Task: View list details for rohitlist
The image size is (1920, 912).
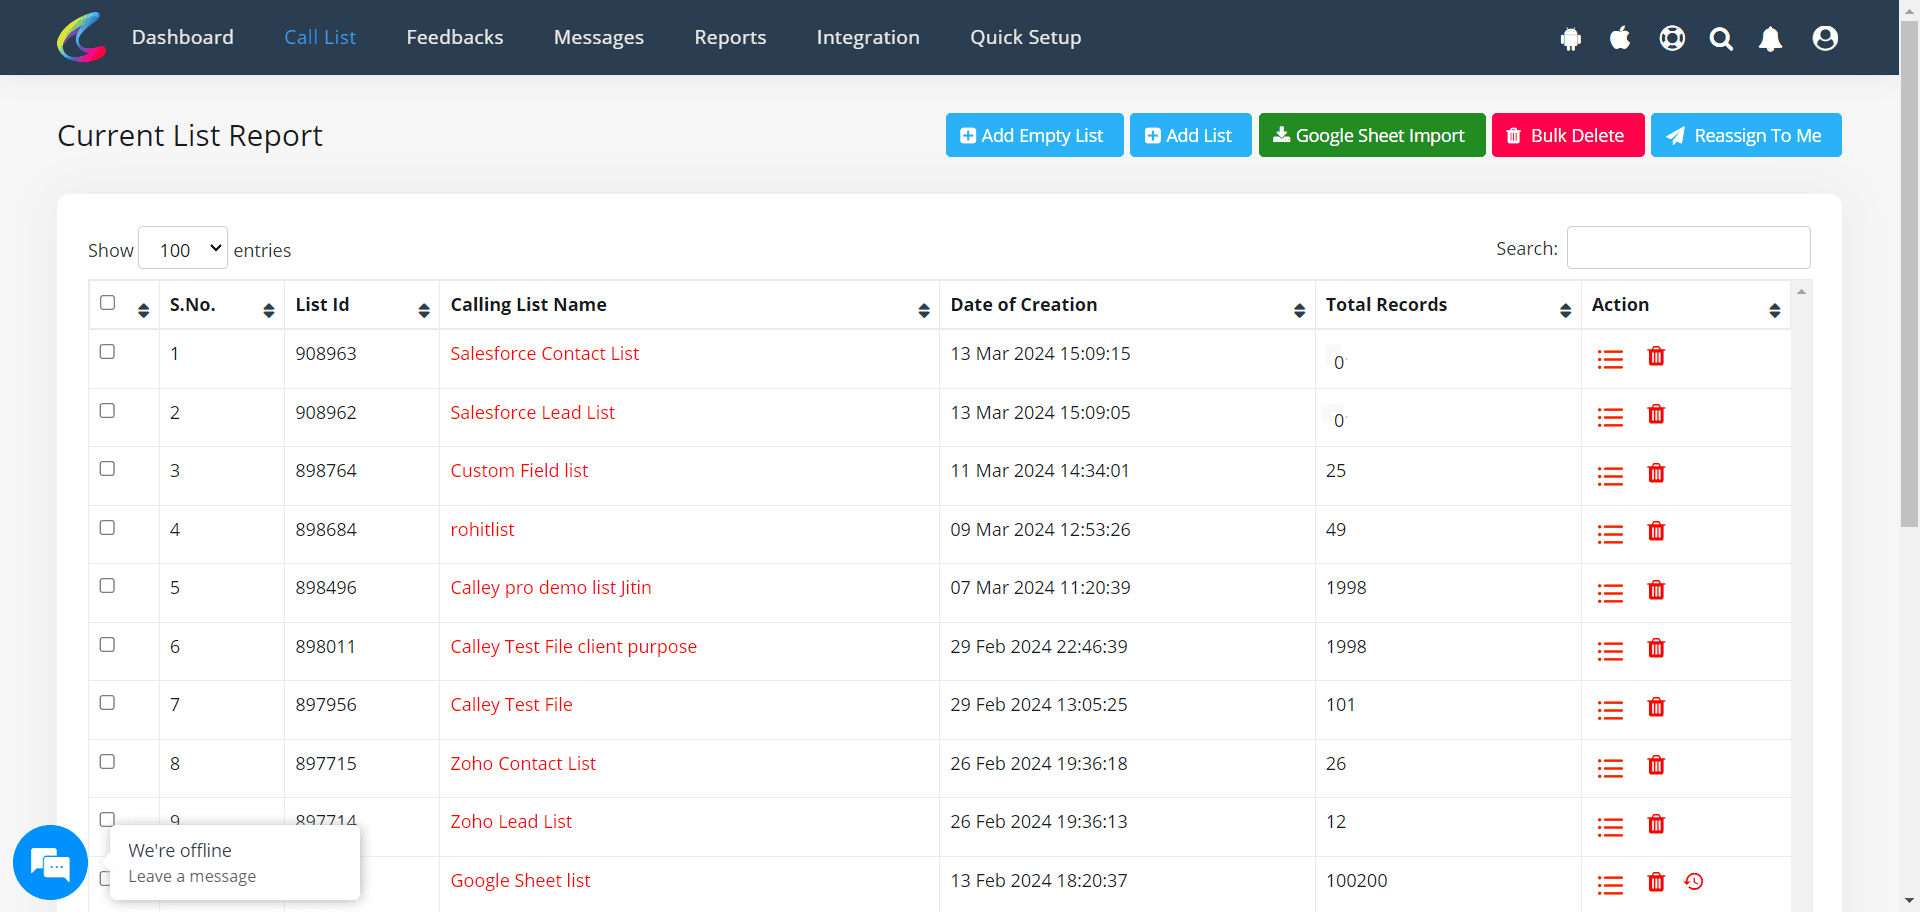Action: [x=1610, y=534]
